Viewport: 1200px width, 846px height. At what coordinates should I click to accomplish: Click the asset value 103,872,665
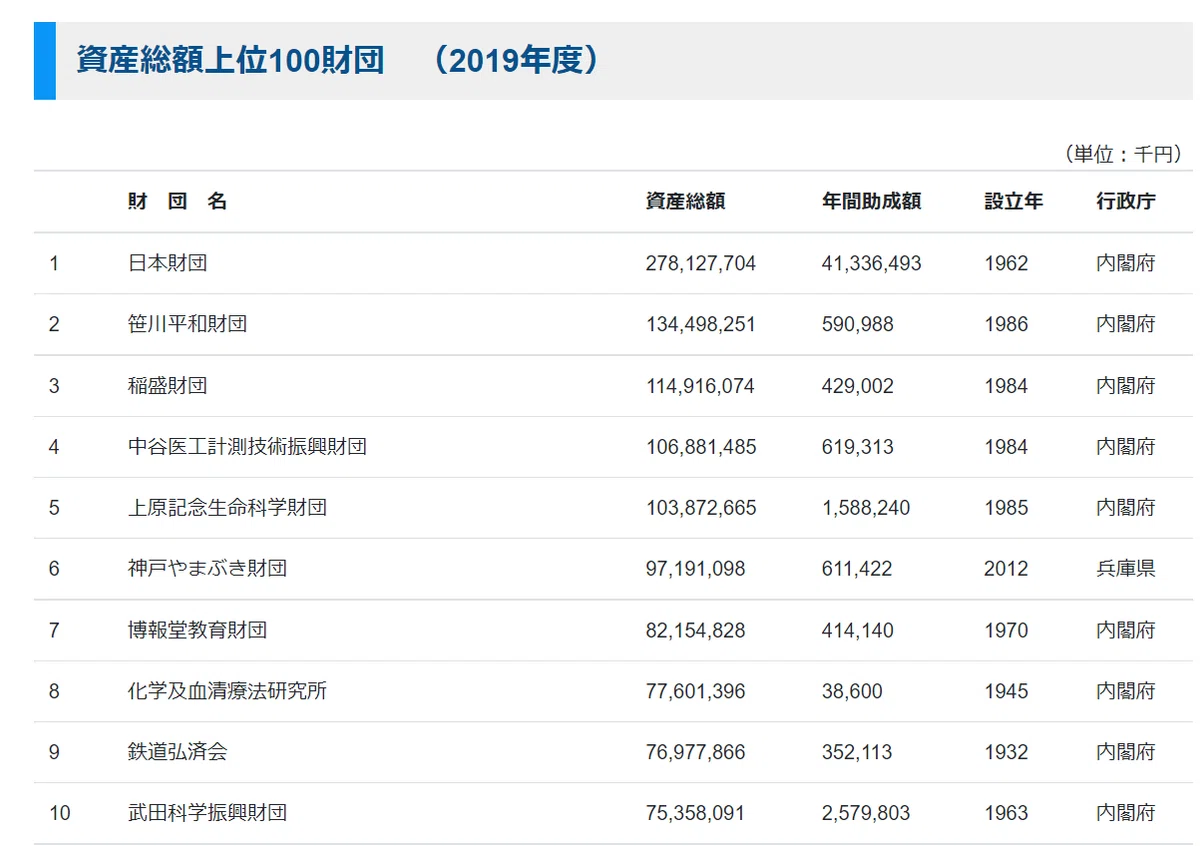[701, 508]
